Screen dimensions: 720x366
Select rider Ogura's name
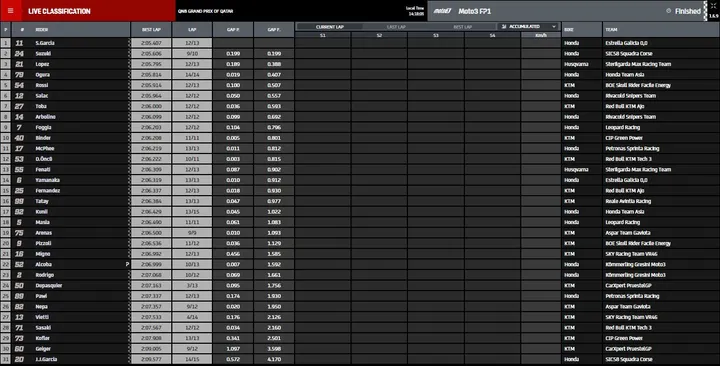(43, 74)
